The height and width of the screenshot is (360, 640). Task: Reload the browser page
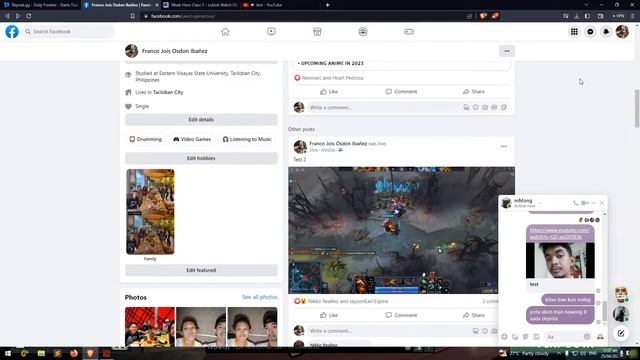click(29, 16)
